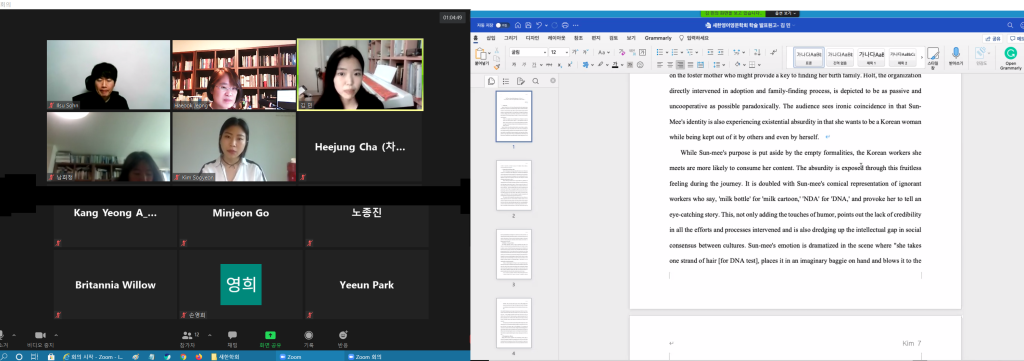Open the 그리기 (Draw) ribbon tab
This screenshot has height=361, width=1024.
[511, 38]
